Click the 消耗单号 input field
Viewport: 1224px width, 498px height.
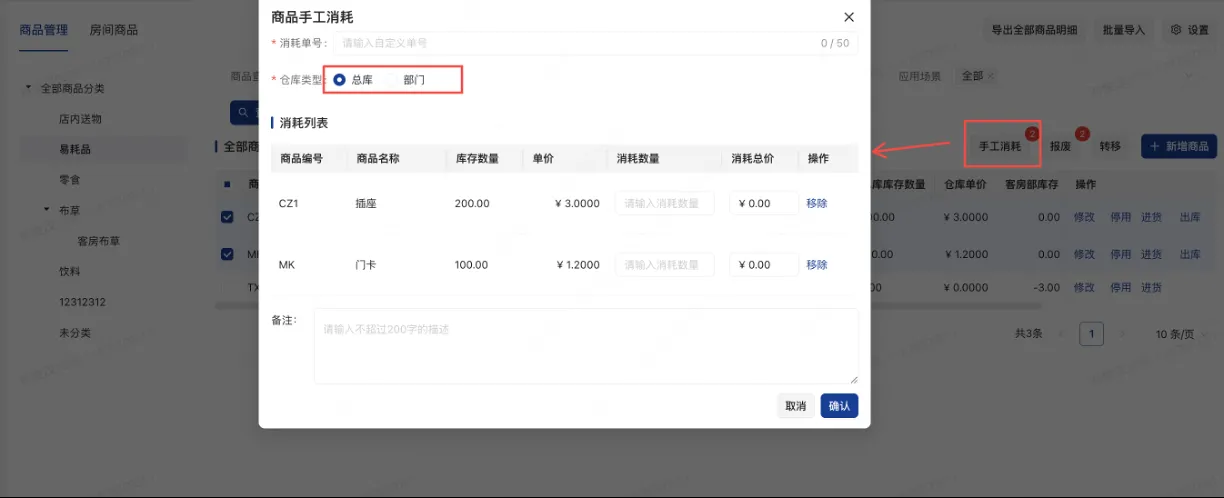[596, 43]
